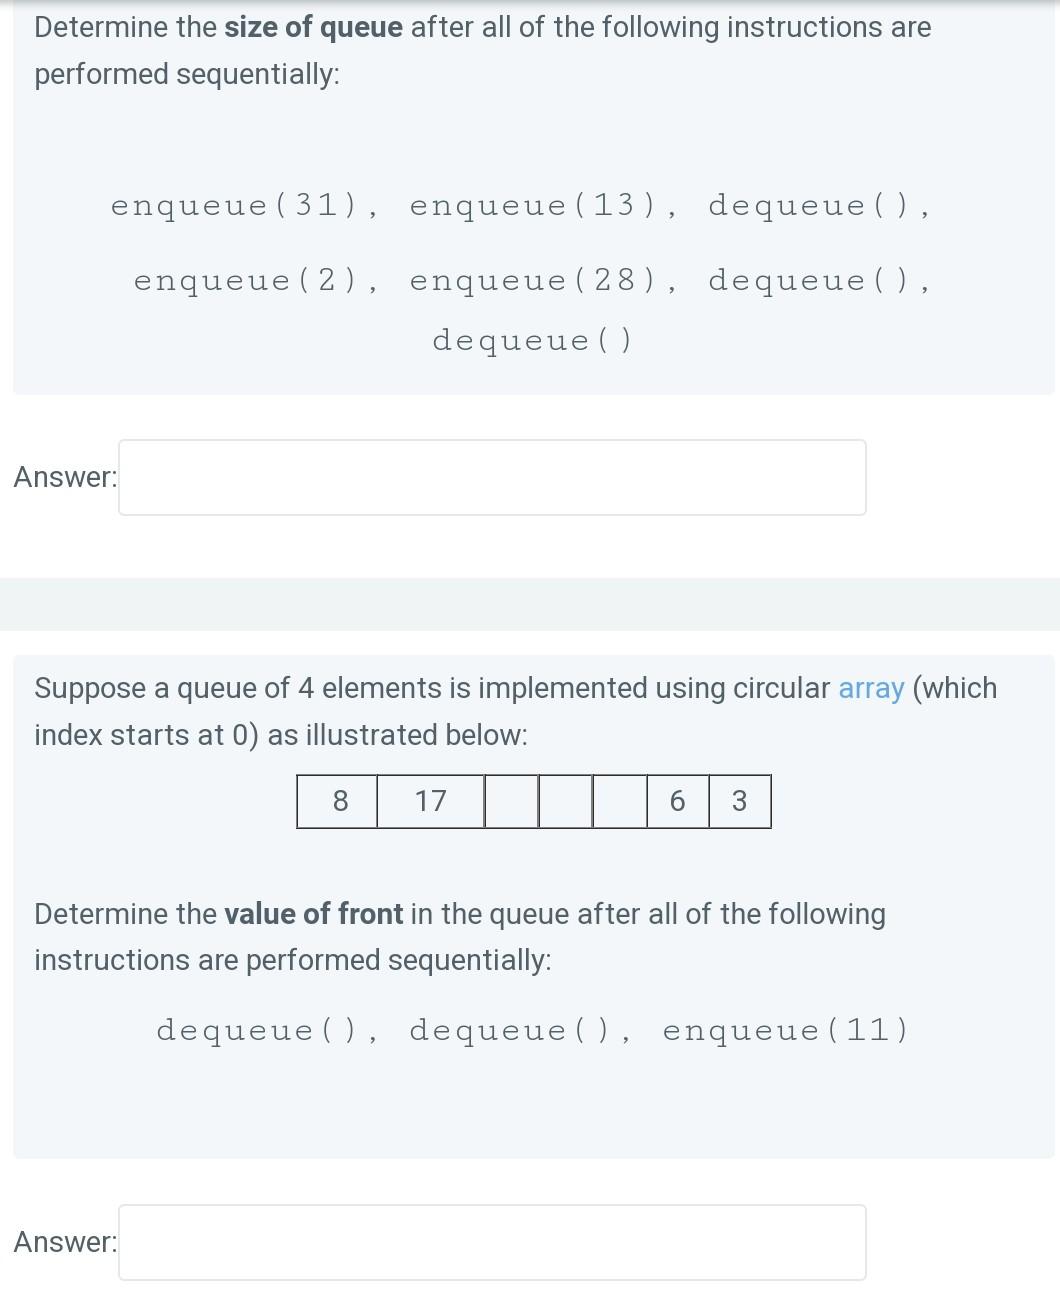This screenshot has height=1295, width=1060.
Task: Click the 'Answer:' label of the front value question
Action: (65, 1242)
